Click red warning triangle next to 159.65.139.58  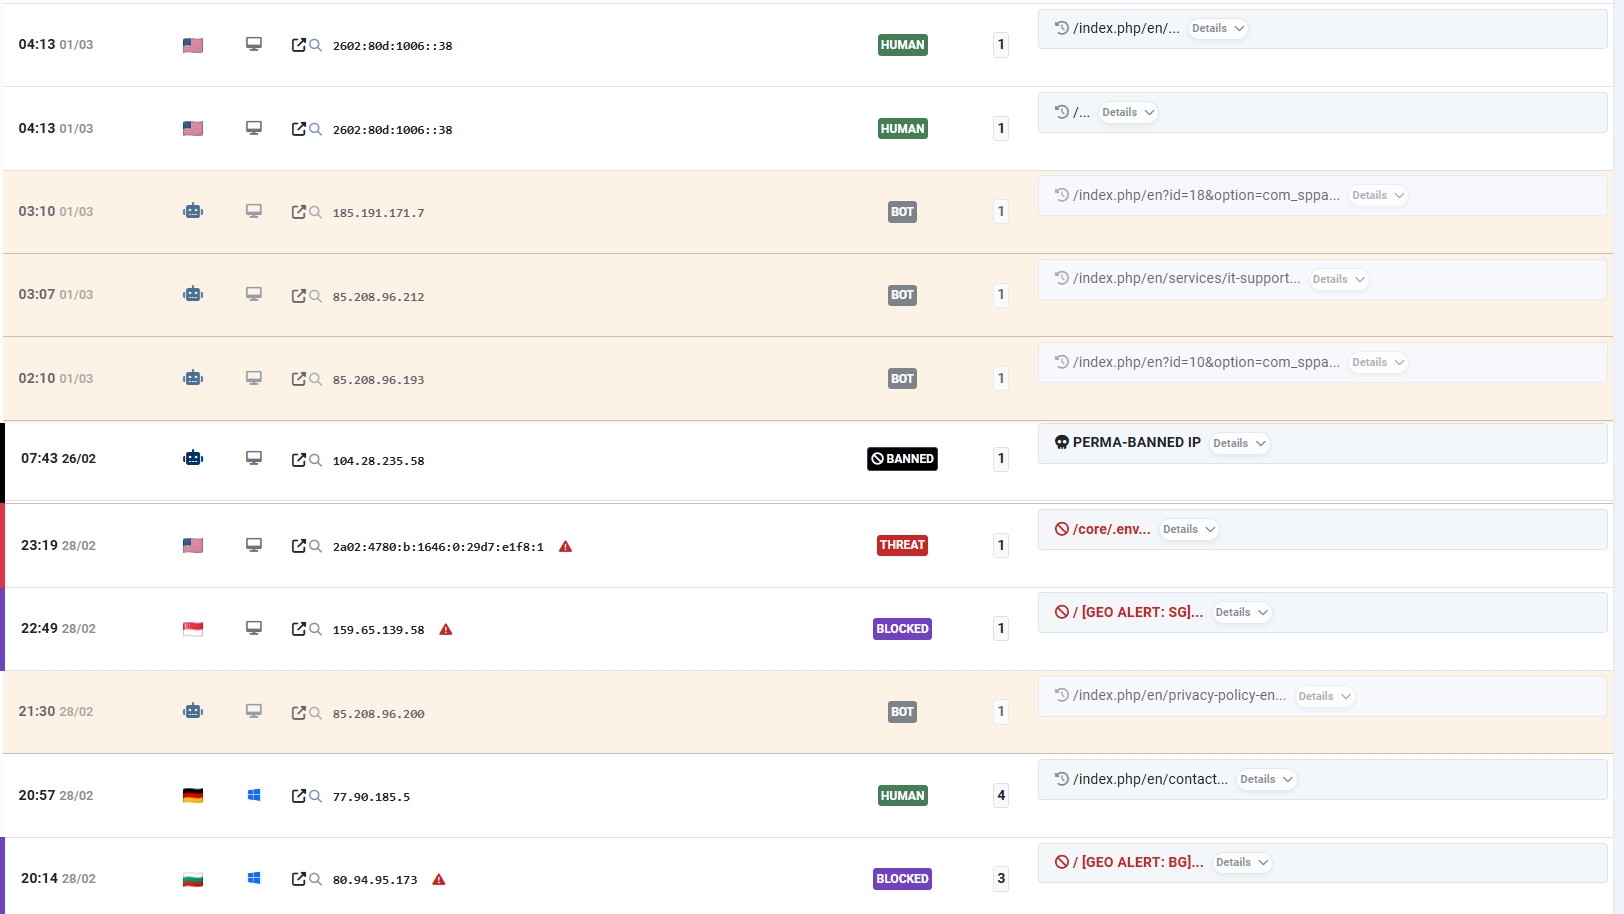tap(446, 630)
